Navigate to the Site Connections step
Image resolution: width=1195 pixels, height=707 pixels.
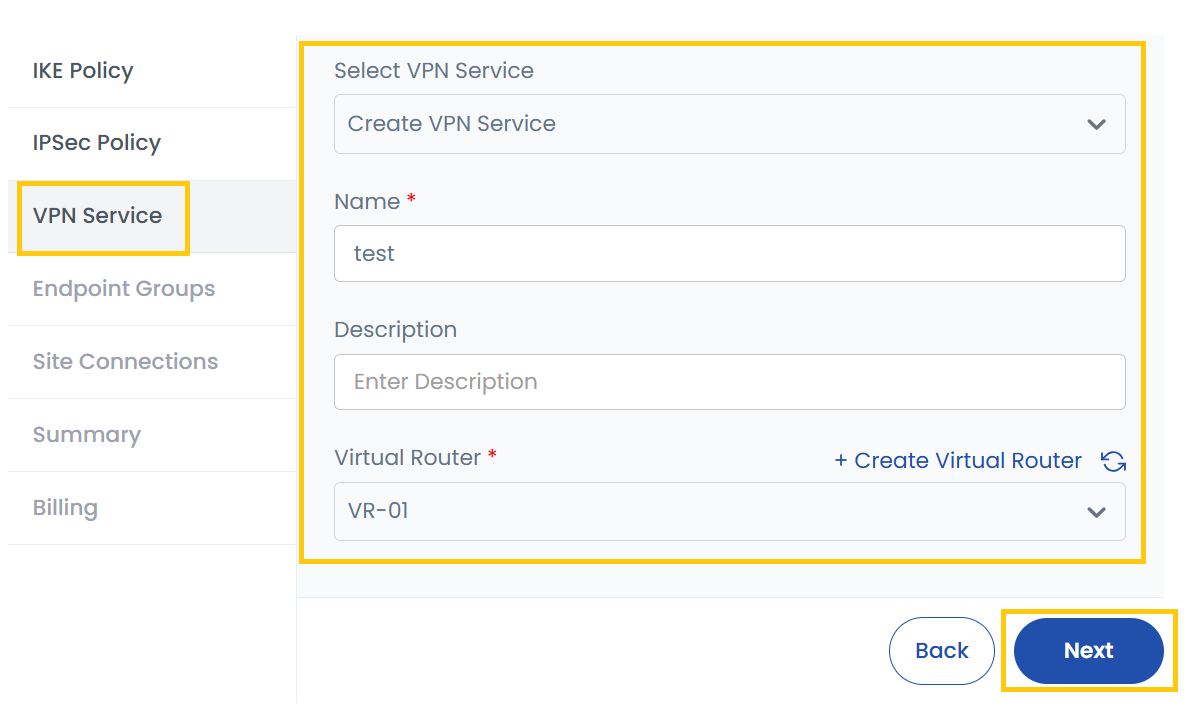pyautogui.click(x=125, y=361)
